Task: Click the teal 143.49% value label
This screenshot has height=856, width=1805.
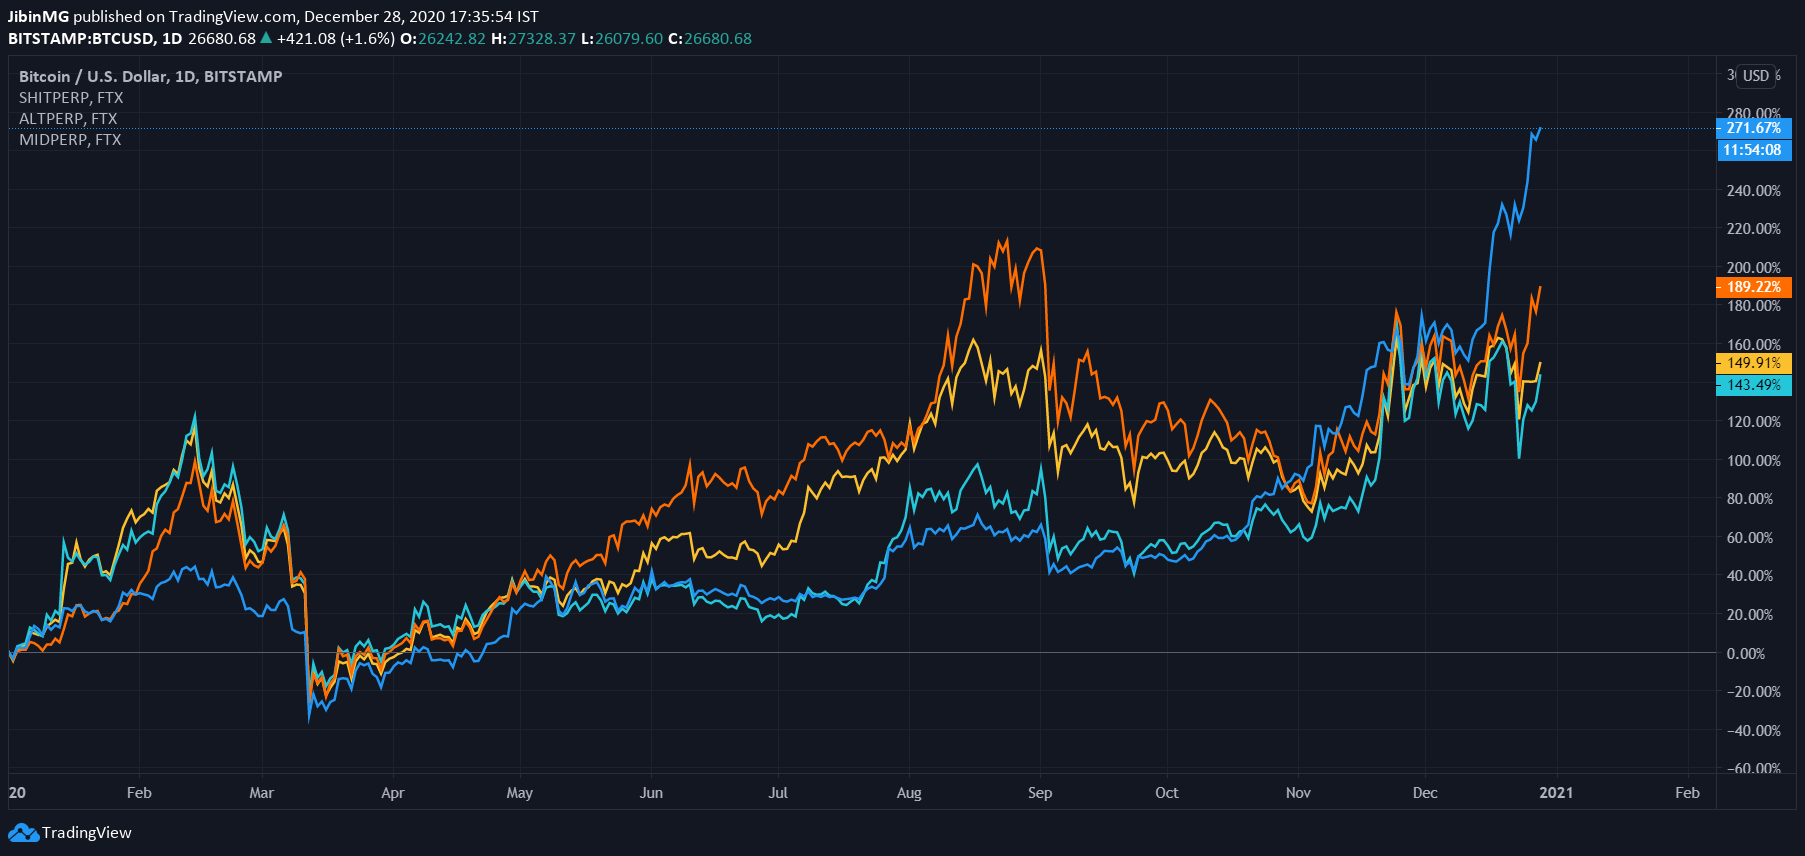Action: coord(1754,385)
